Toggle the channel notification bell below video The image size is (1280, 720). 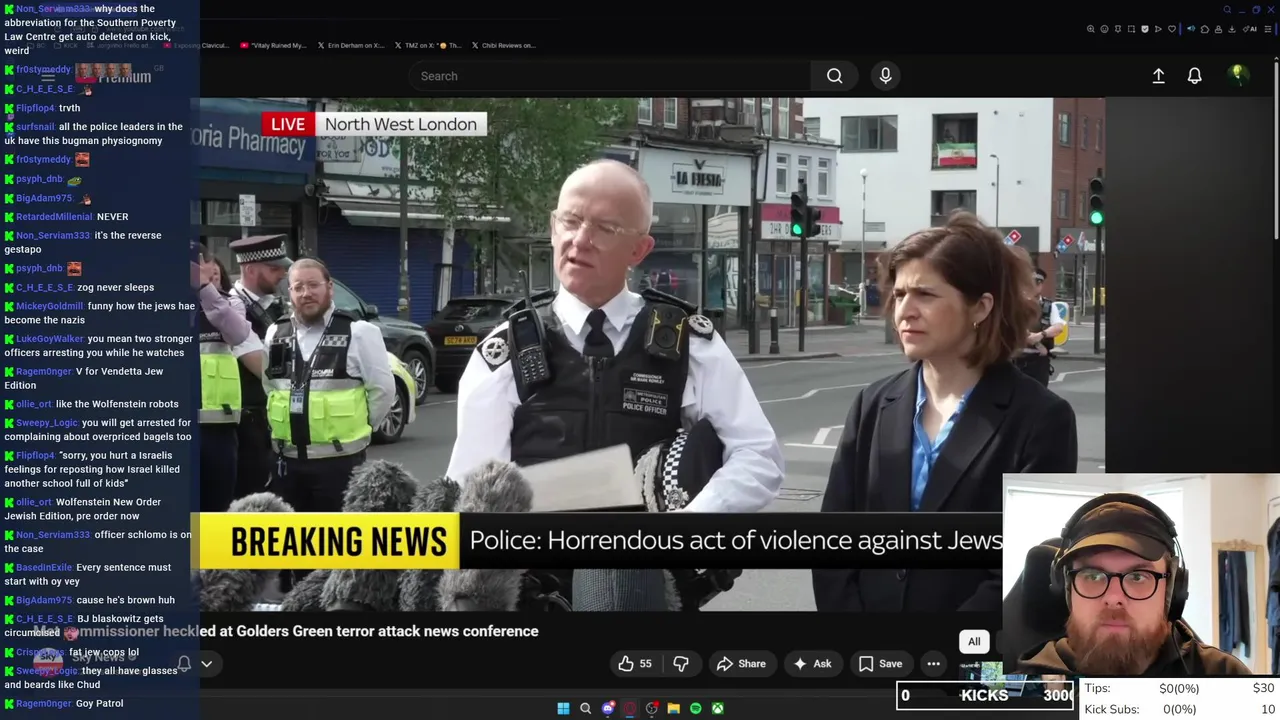[184, 664]
